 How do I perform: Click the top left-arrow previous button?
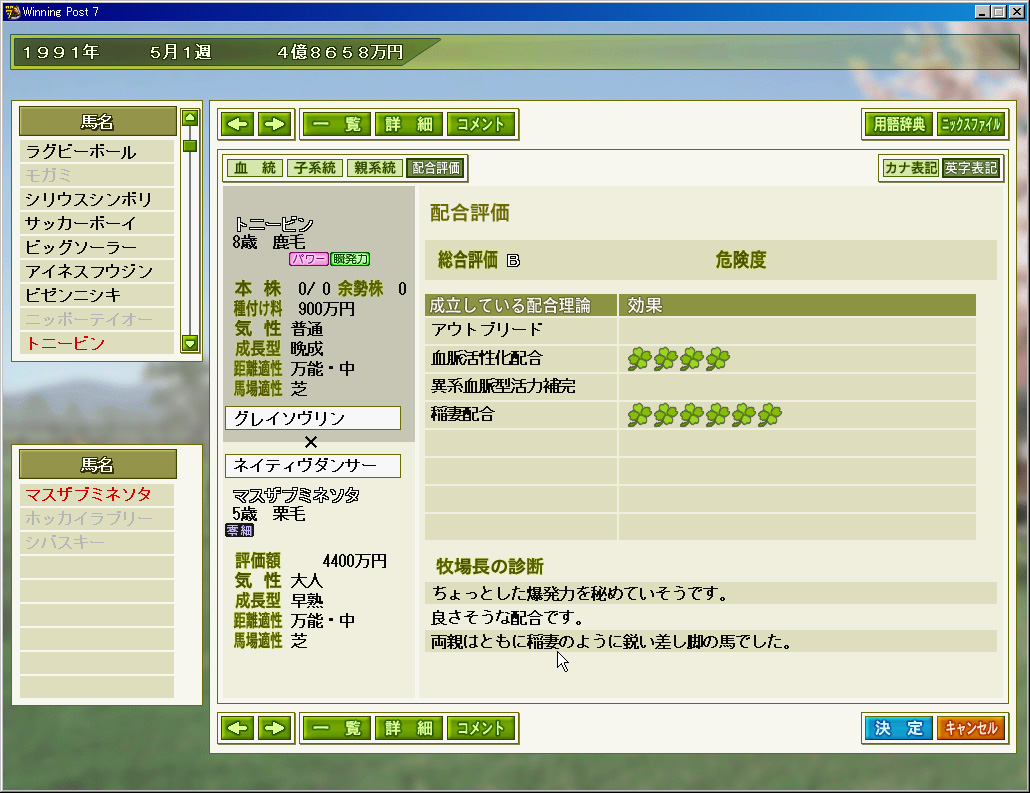pos(238,124)
